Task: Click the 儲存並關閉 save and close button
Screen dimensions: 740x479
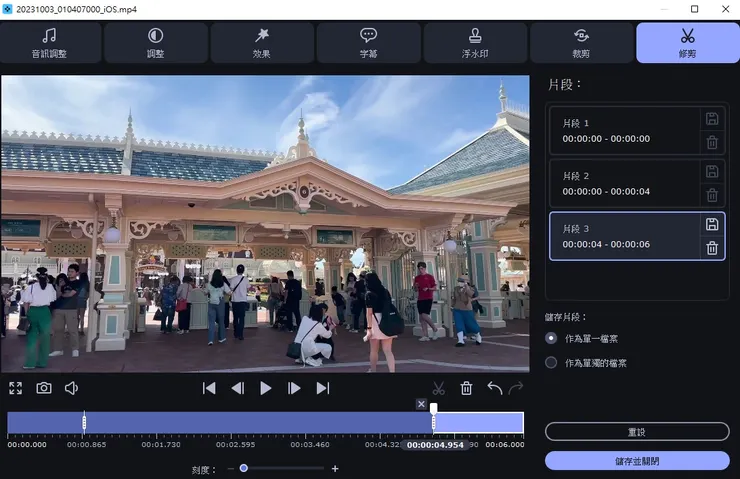Action: pyautogui.click(x=637, y=461)
